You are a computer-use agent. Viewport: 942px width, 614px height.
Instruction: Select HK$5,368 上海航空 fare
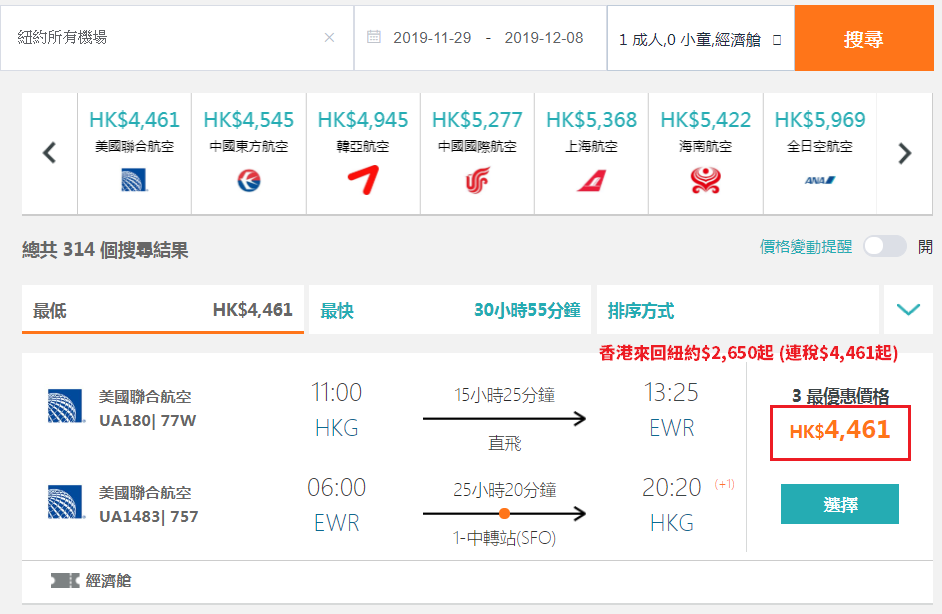click(592, 153)
